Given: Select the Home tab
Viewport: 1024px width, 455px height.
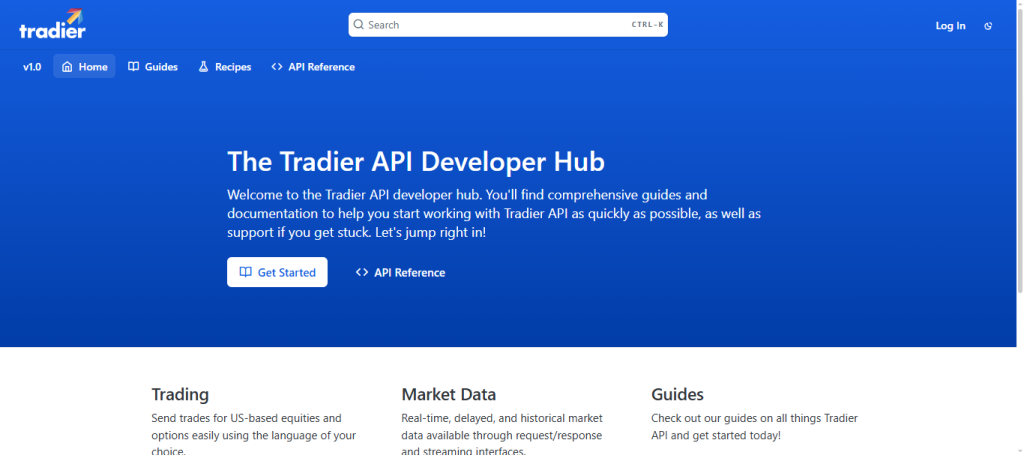Looking at the screenshot, I should pos(84,67).
